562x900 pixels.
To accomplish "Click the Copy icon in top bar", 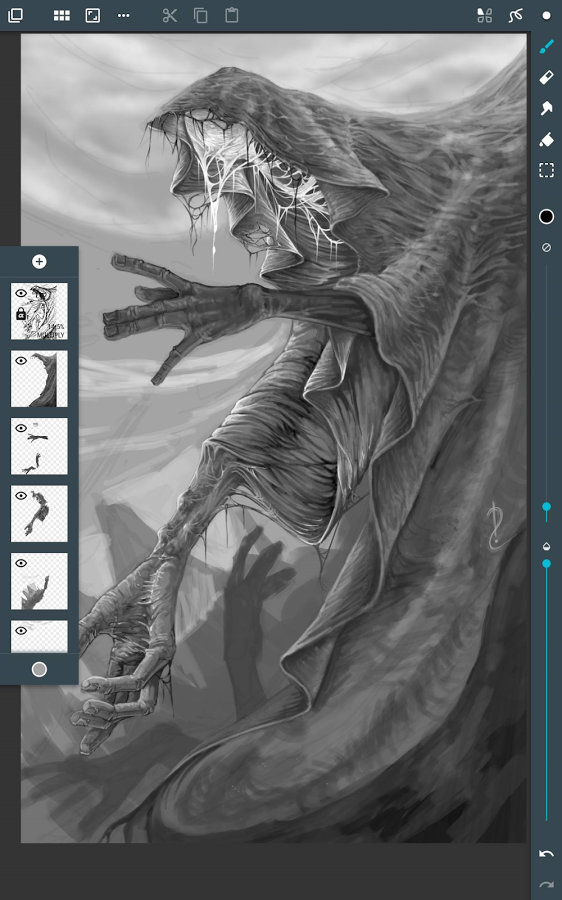I will pos(200,15).
